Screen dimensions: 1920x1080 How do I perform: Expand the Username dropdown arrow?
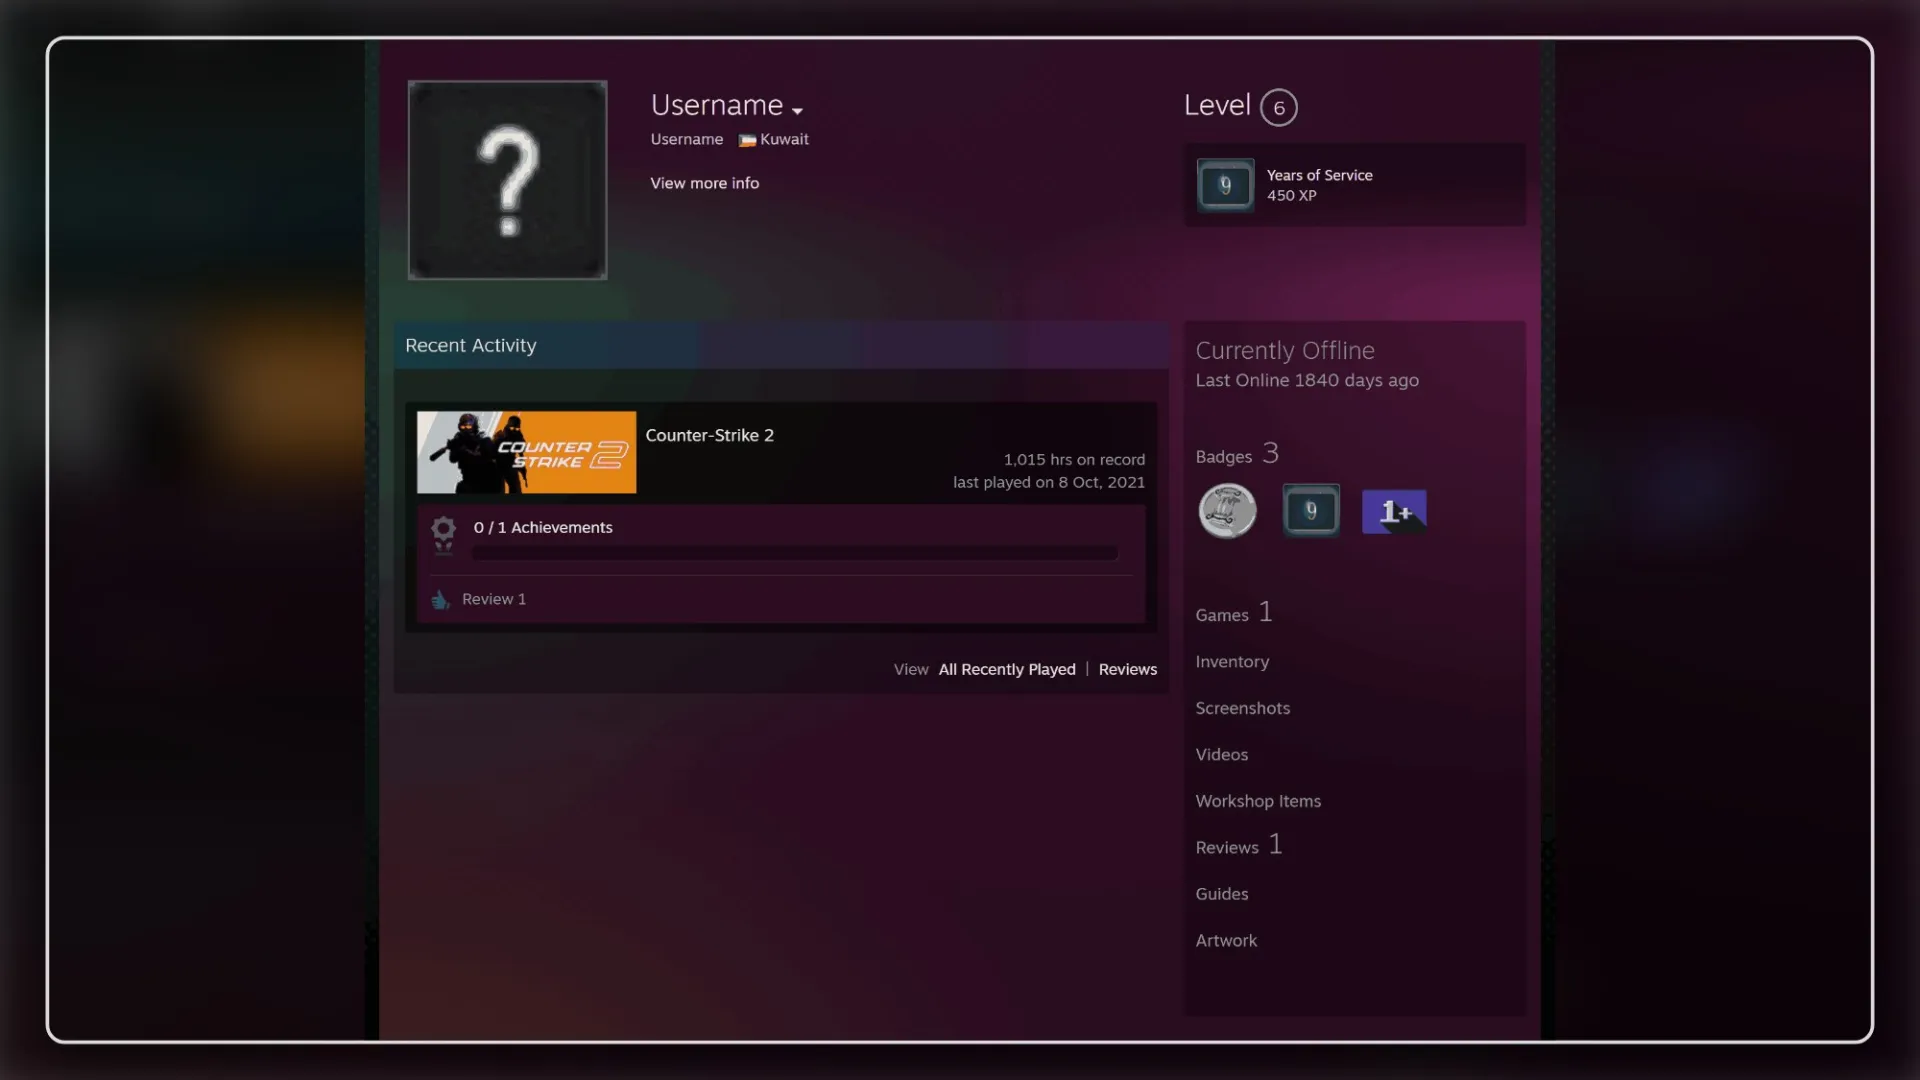click(797, 111)
